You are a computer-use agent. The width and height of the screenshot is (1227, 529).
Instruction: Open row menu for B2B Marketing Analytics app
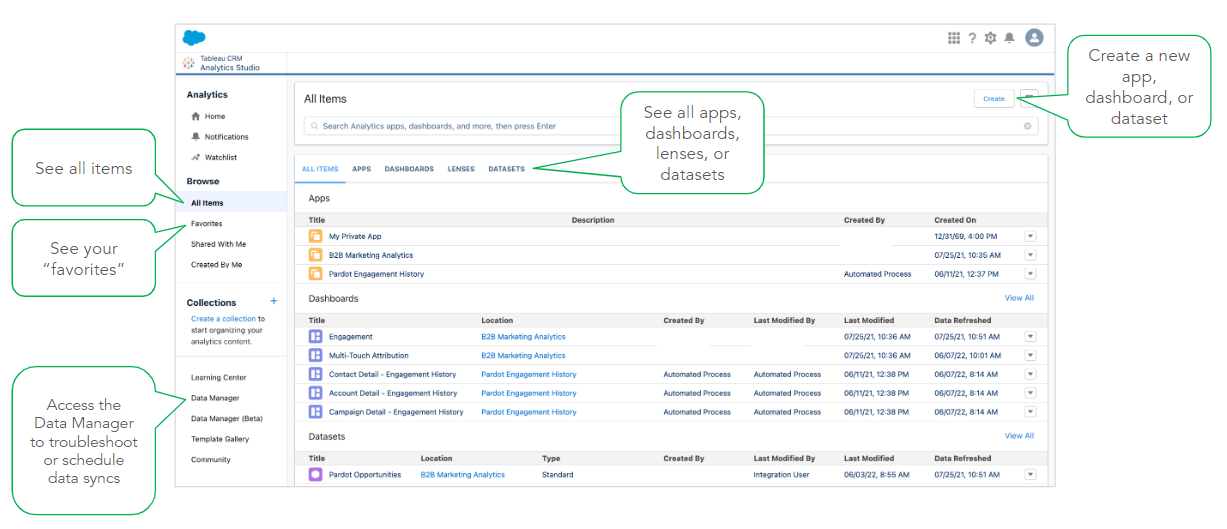point(1030,255)
